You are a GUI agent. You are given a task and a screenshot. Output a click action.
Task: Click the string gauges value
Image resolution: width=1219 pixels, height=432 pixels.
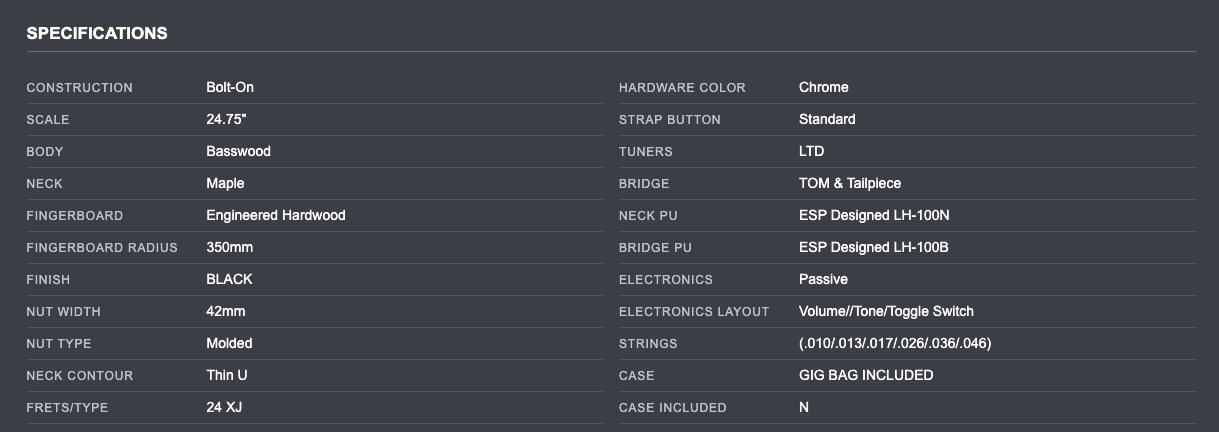(x=895, y=343)
